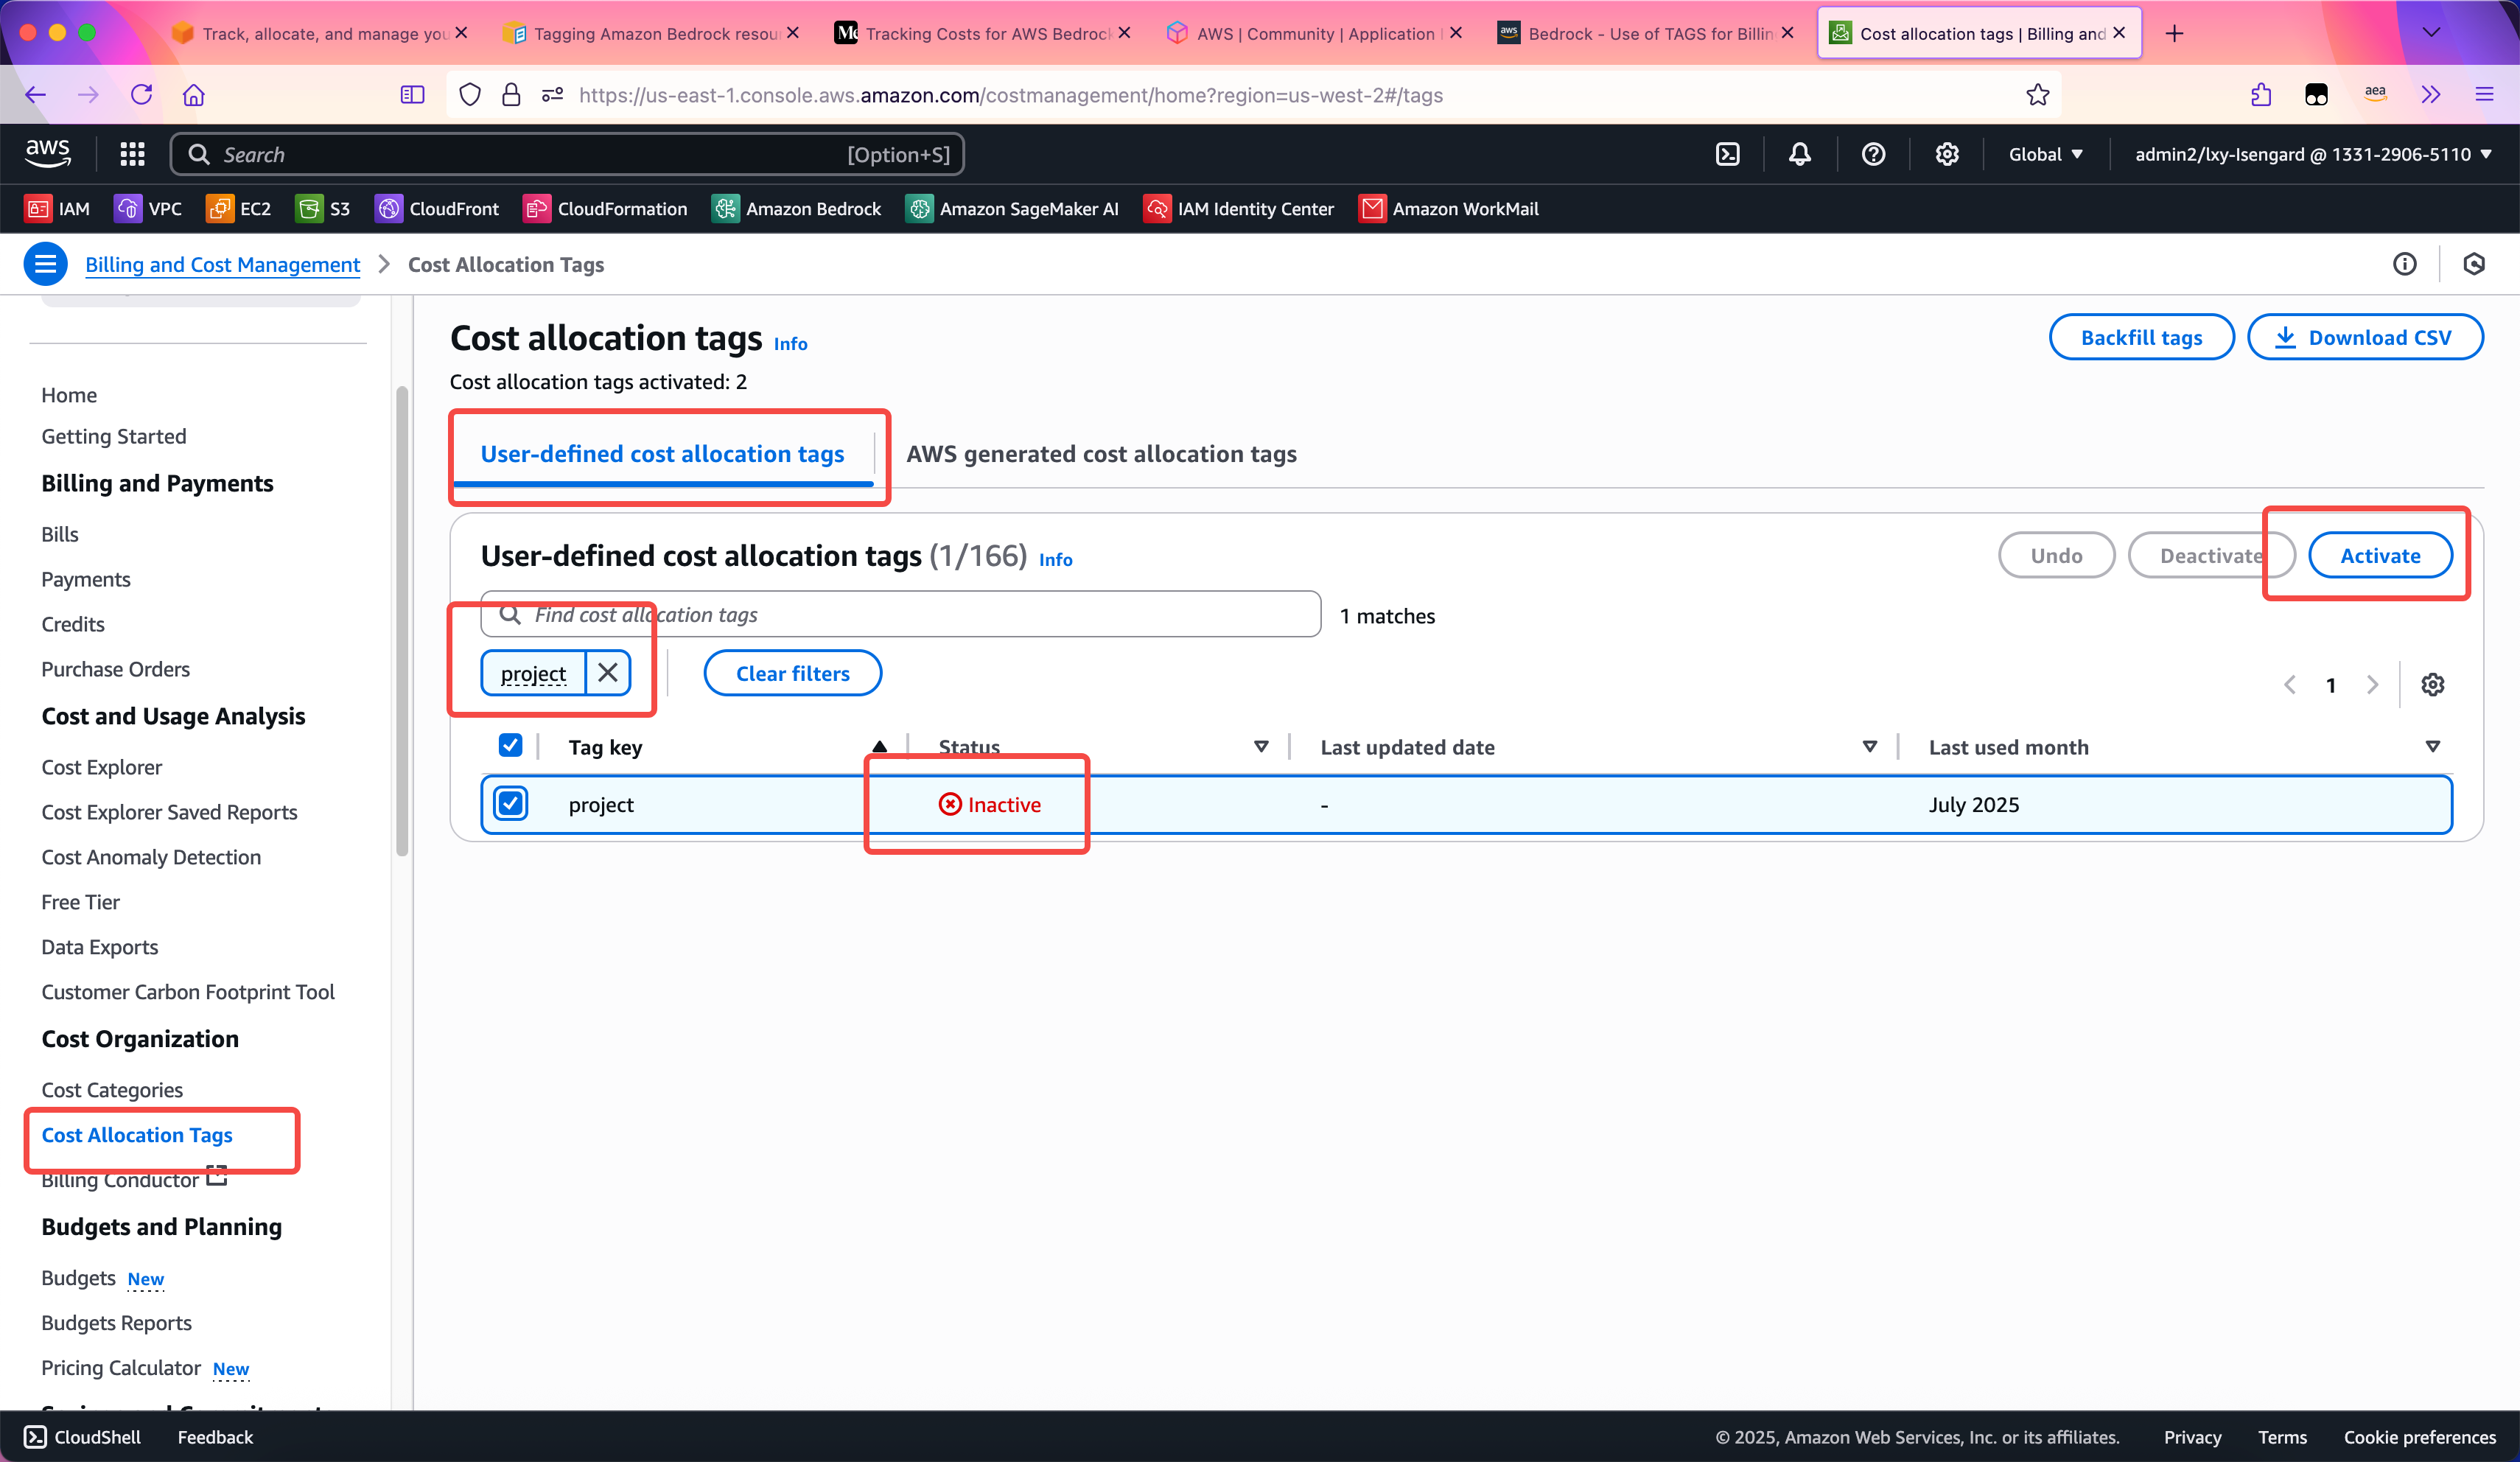
Task: Click the sidebar vertical scrollbar
Action: pyautogui.click(x=402, y=620)
